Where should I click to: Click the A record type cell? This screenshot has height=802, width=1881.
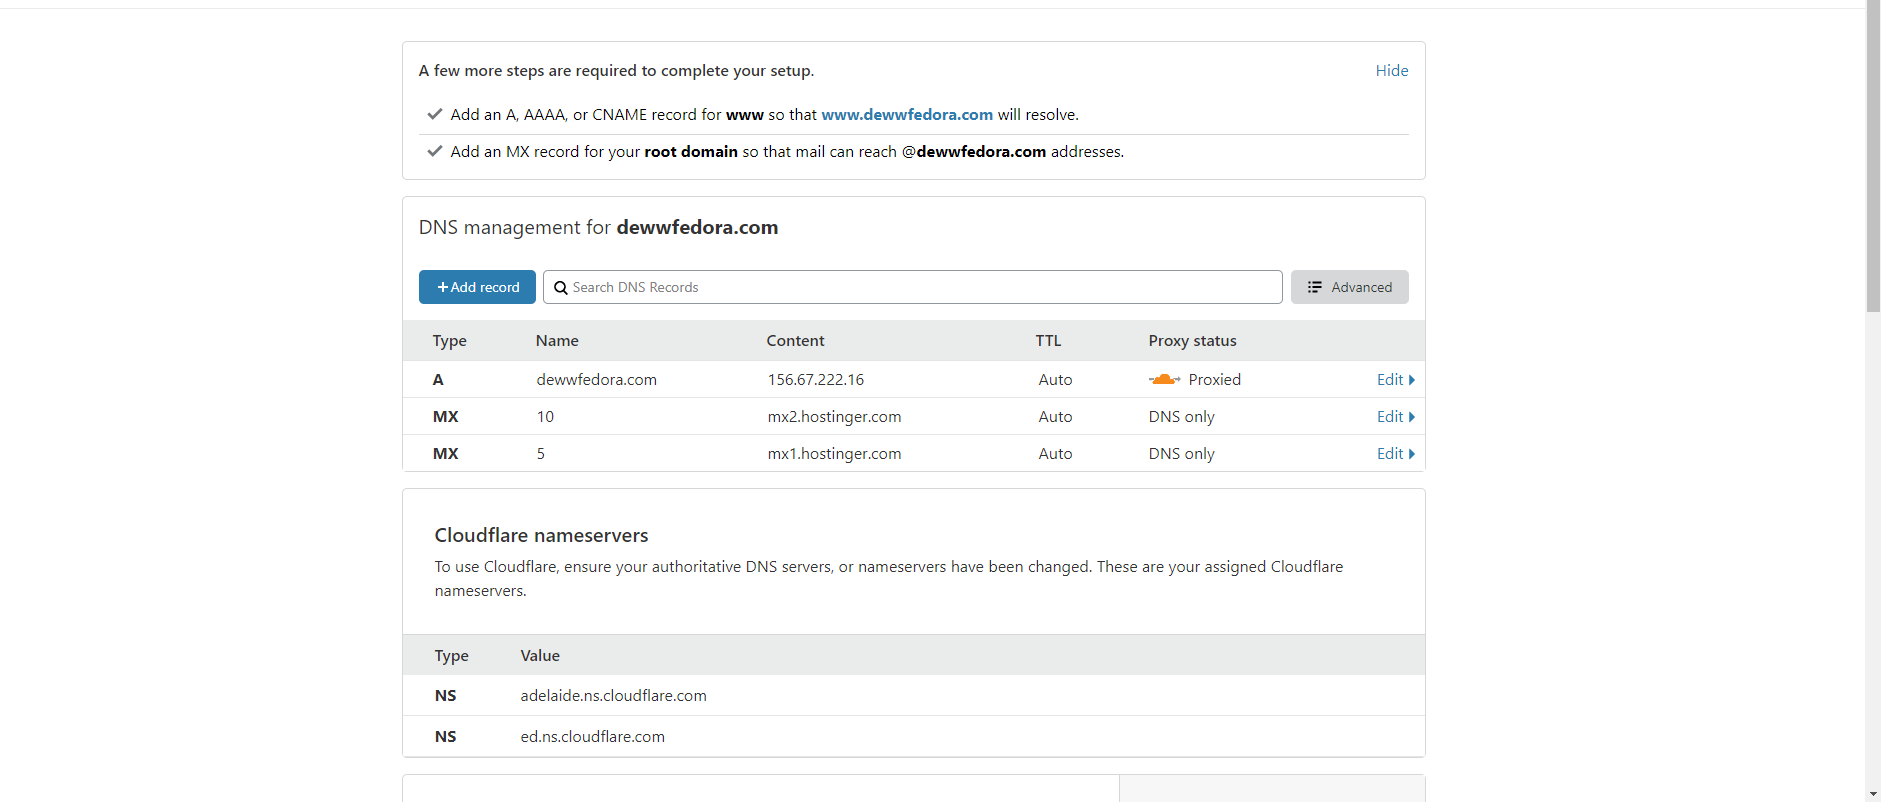coord(438,379)
